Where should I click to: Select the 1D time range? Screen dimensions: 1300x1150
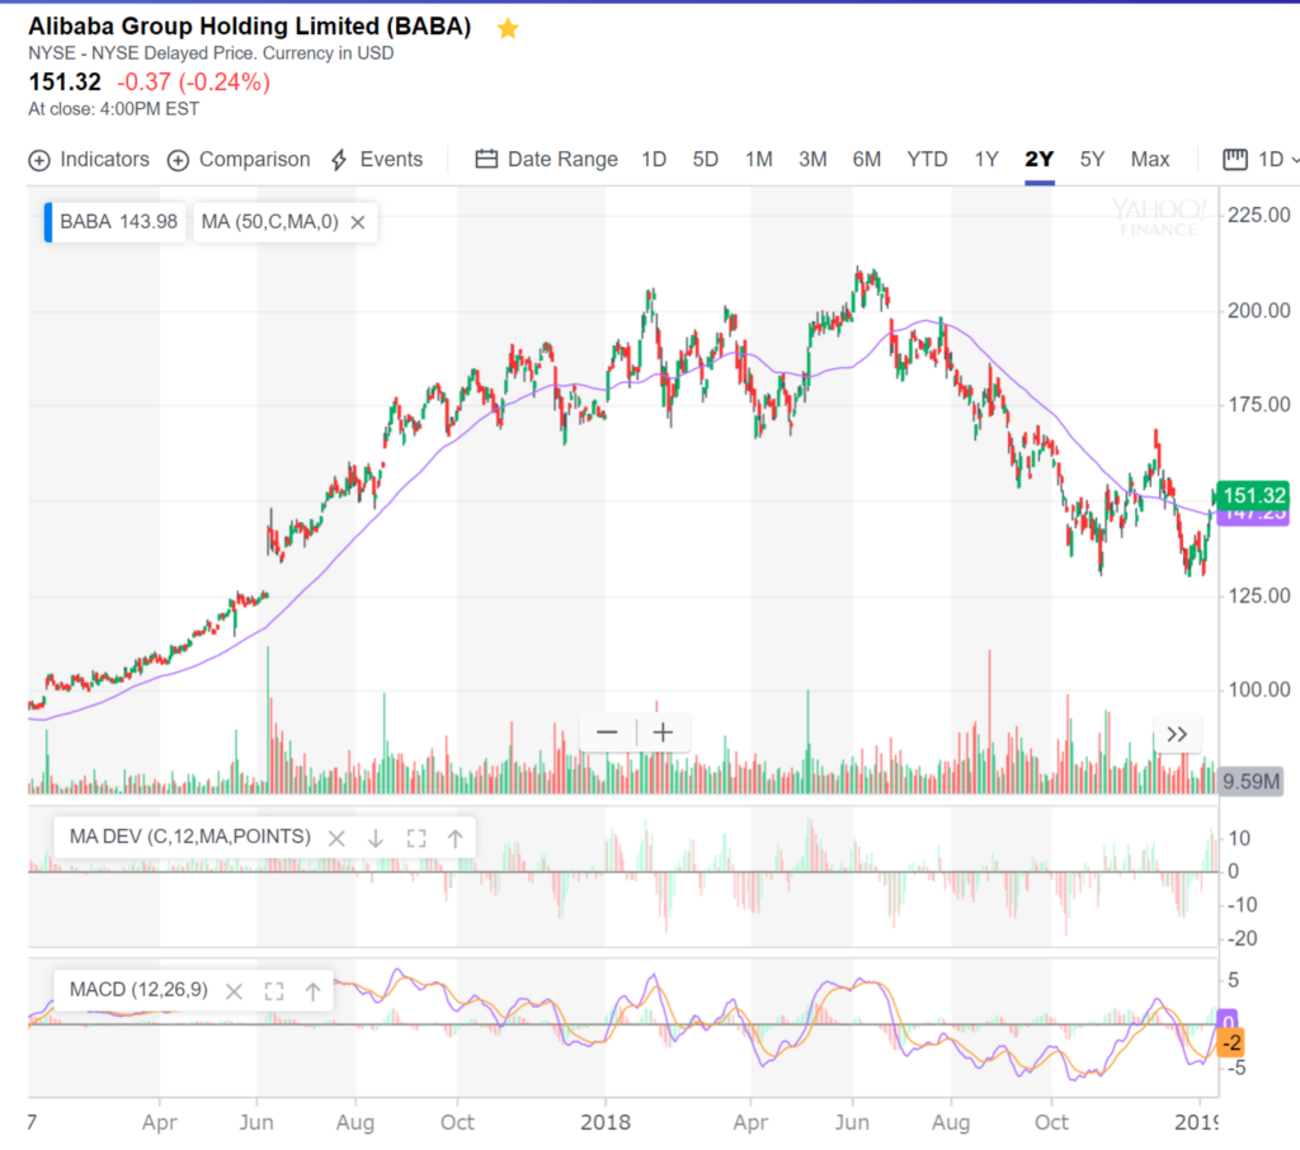(654, 160)
